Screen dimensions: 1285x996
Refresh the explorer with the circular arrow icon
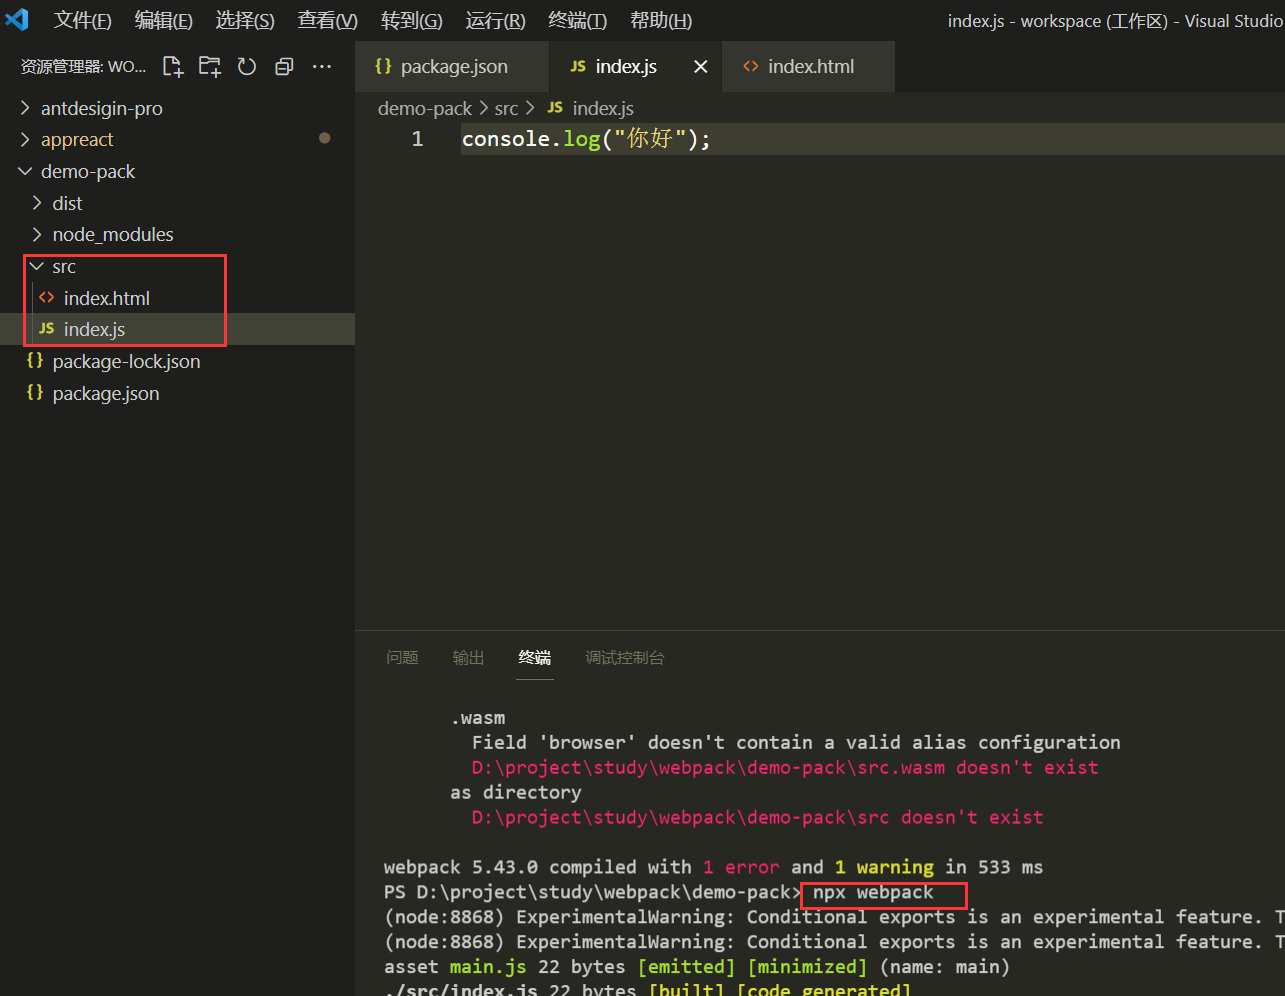pyautogui.click(x=247, y=66)
